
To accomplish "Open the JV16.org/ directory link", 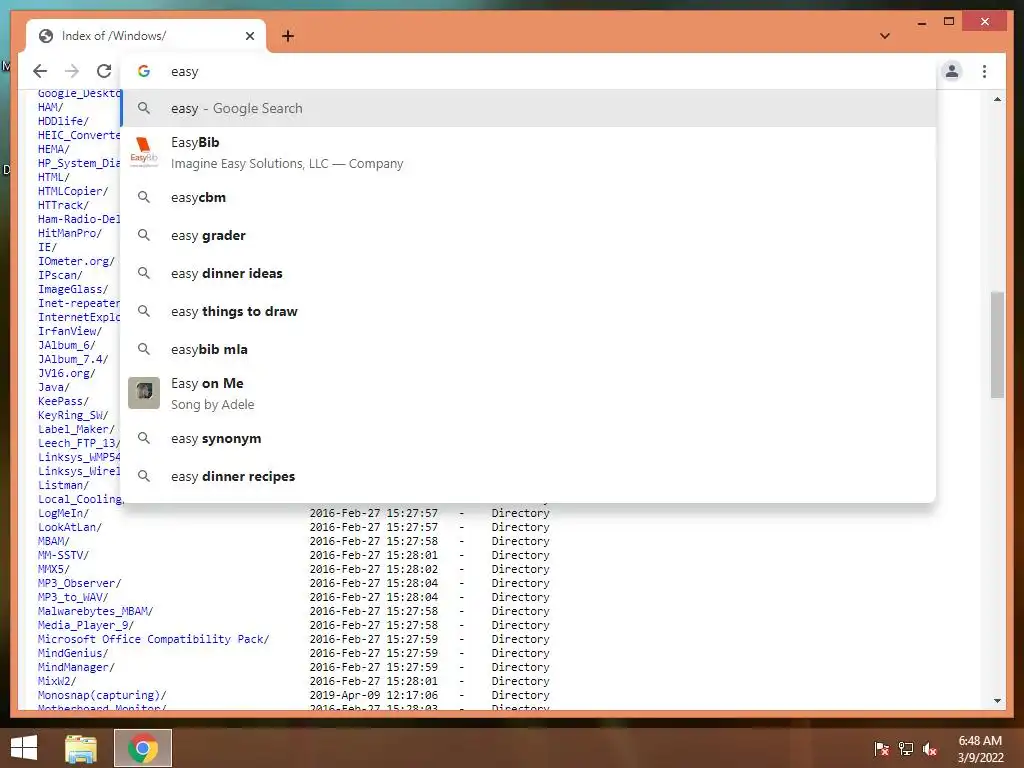I will 67,374.
